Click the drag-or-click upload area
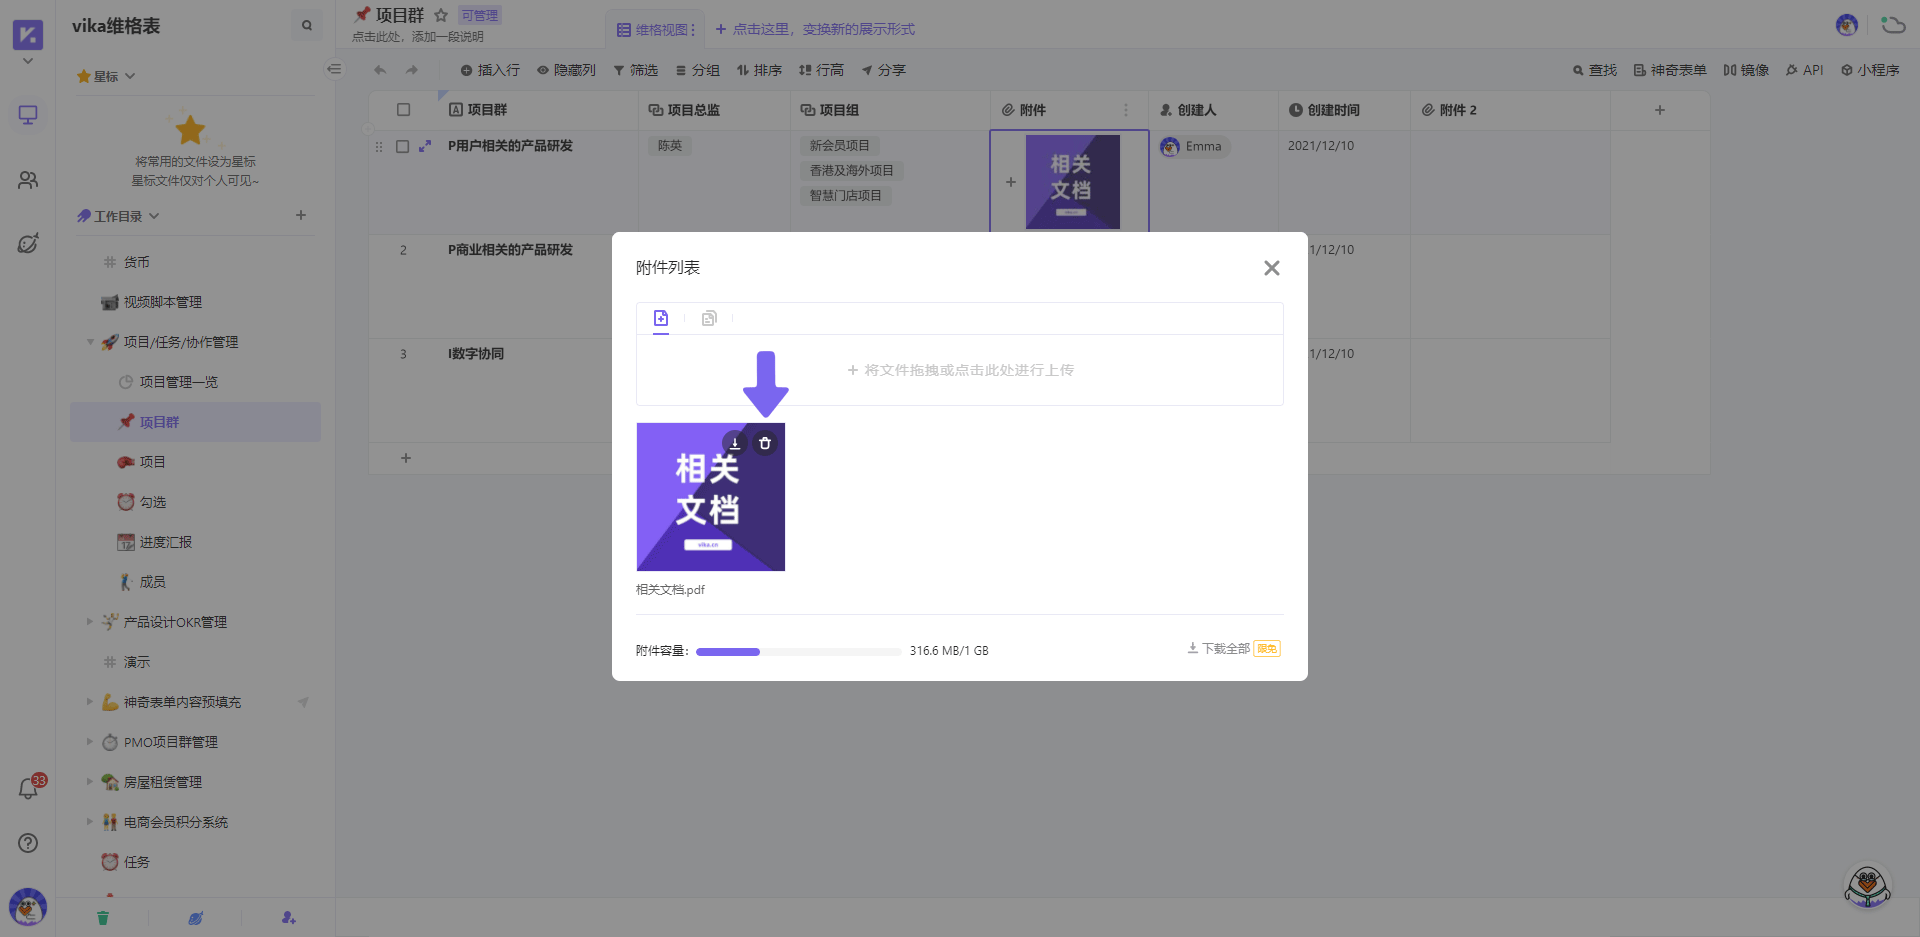The image size is (1920, 937). (960, 370)
